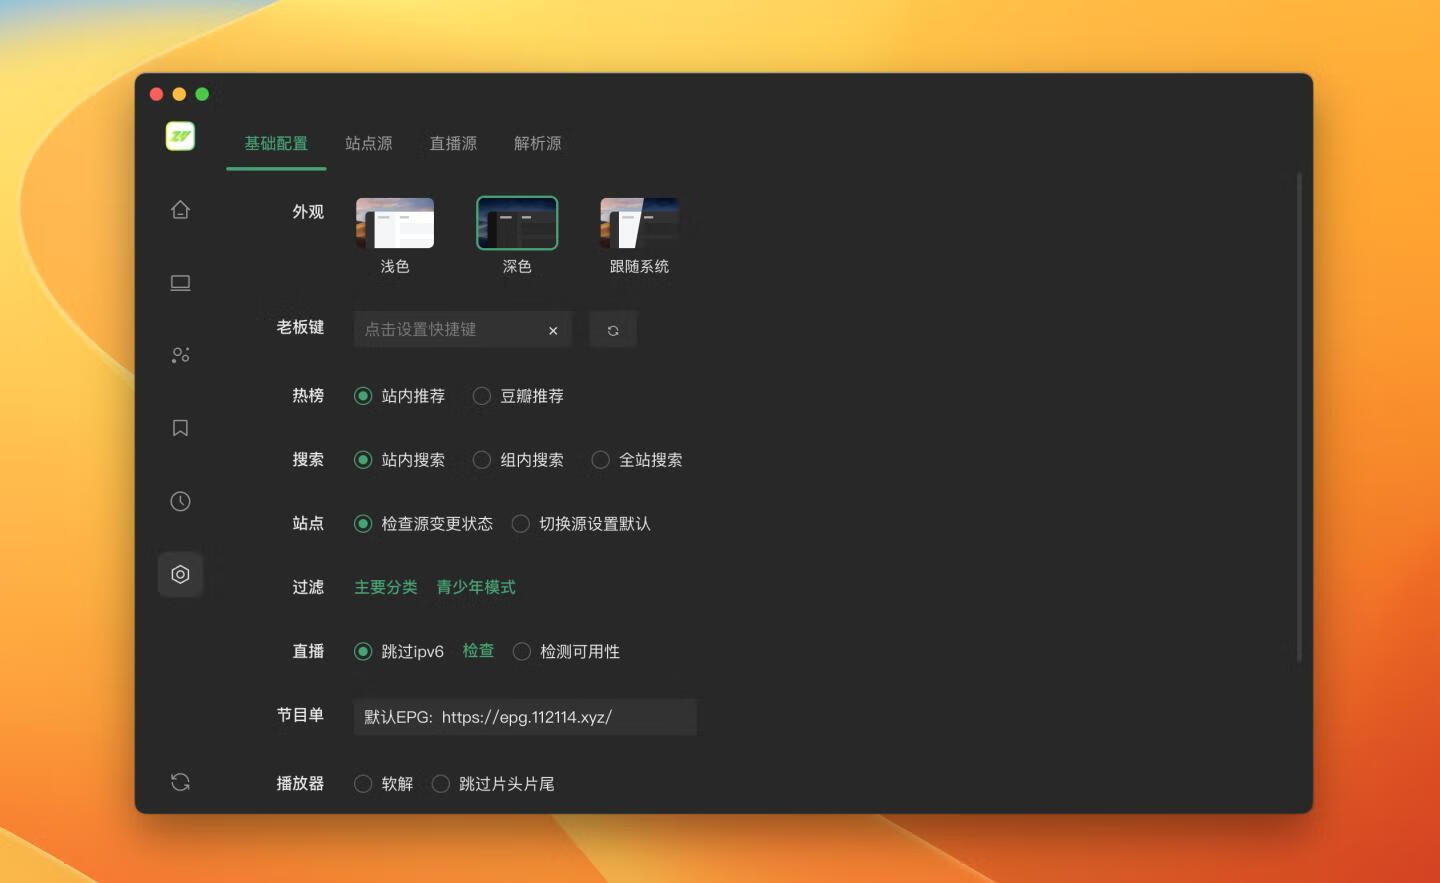Click the ZY app logo icon
This screenshot has width=1440, height=883.
click(x=180, y=136)
